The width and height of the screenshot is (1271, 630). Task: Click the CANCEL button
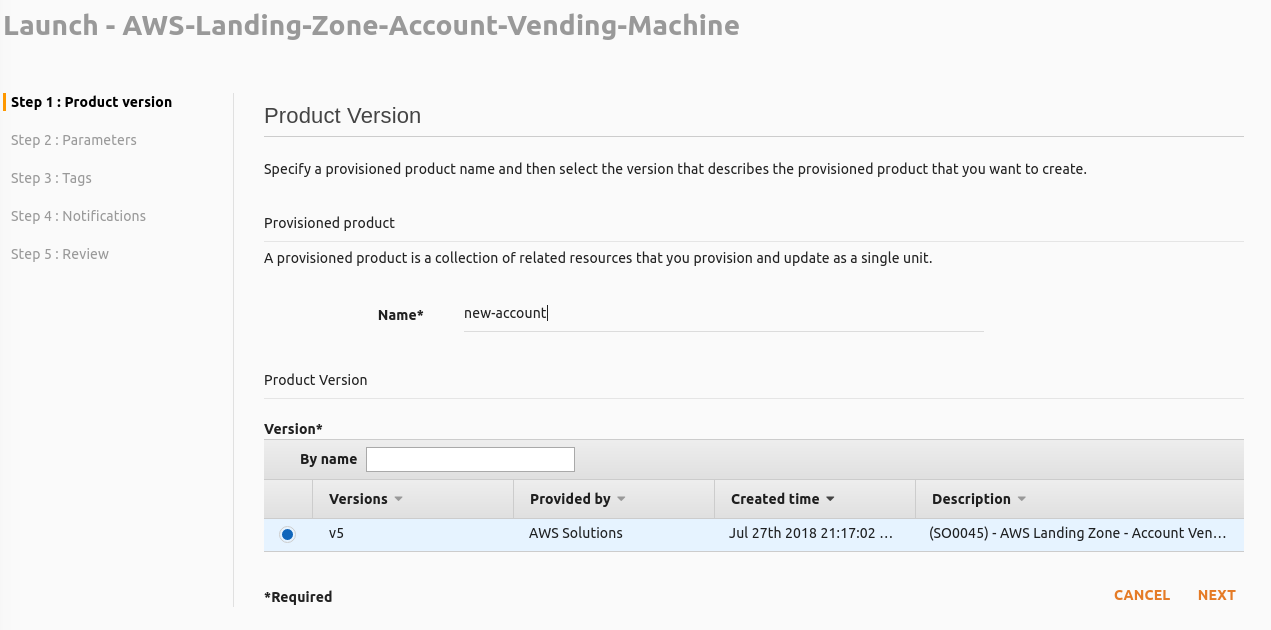click(1141, 595)
